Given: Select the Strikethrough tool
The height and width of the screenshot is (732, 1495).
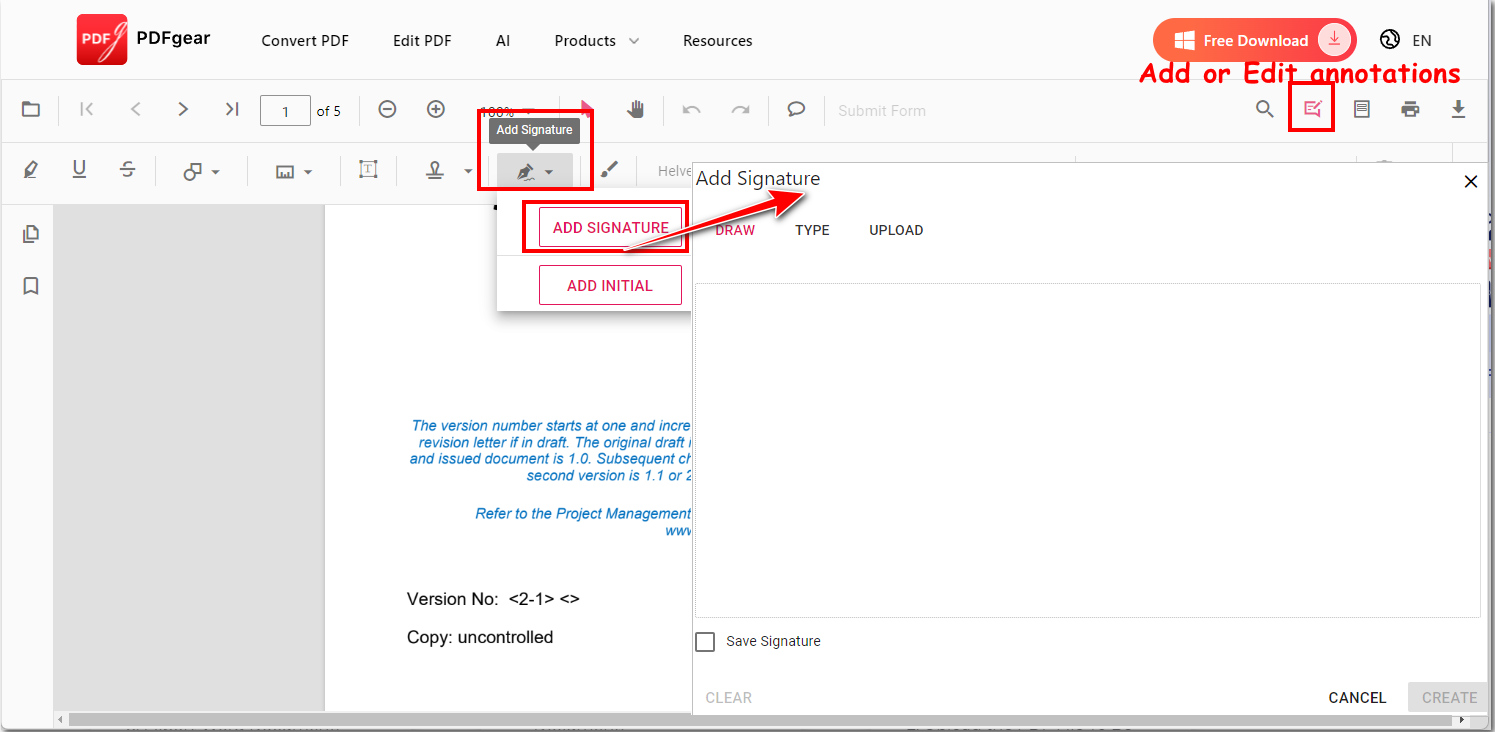Looking at the screenshot, I should (x=127, y=170).
